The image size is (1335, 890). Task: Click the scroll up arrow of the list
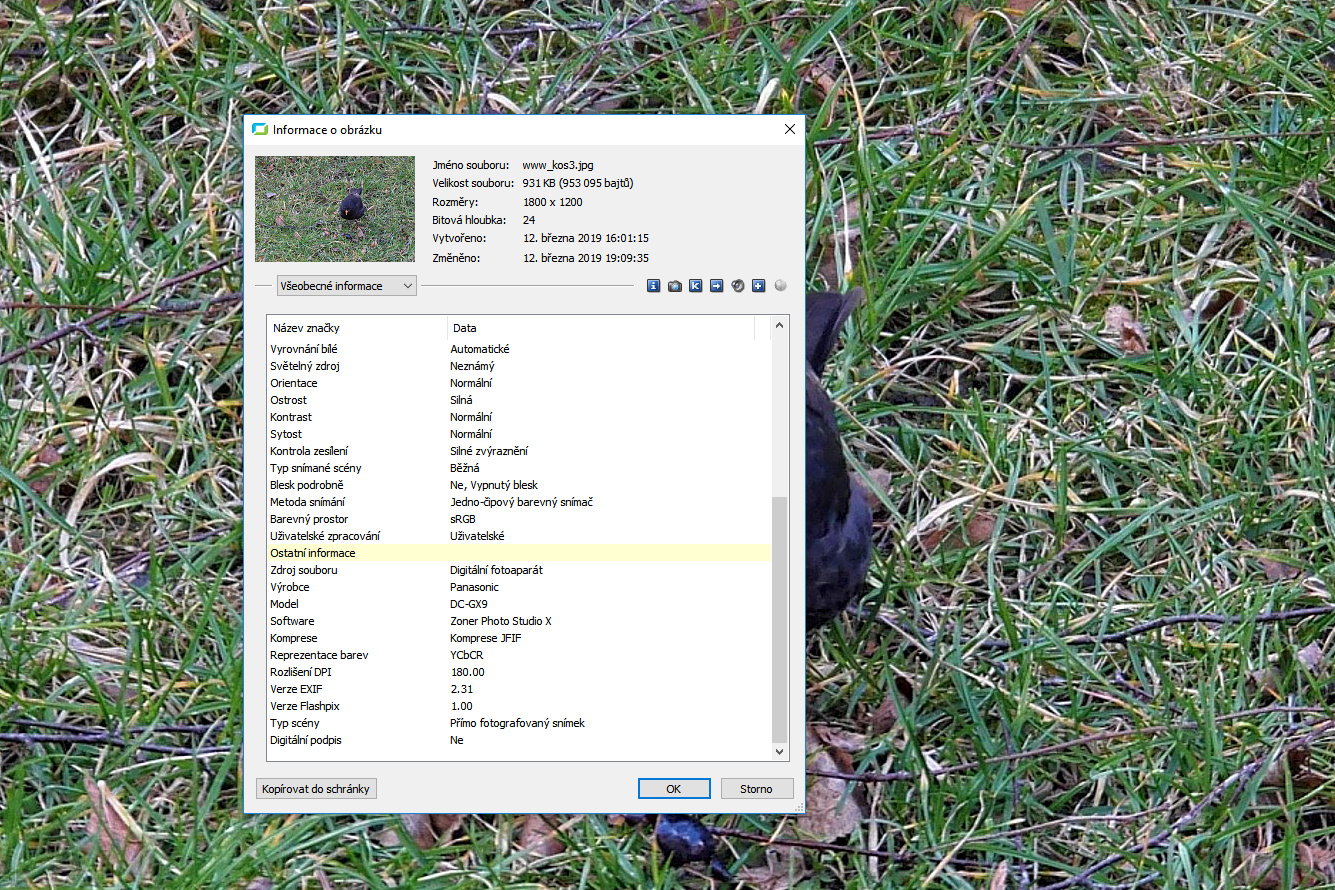(x=780, y=325)
